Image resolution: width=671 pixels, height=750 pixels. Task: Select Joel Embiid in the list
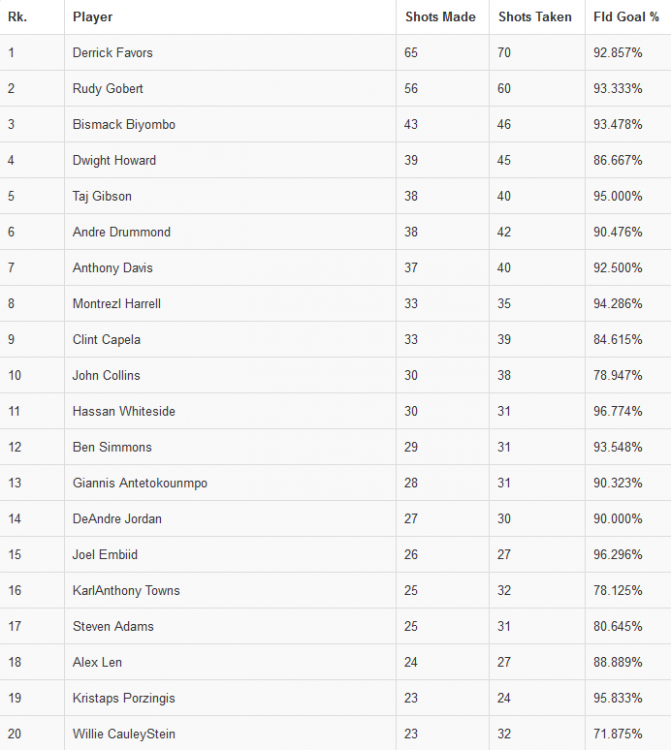click(x=104, y=555)
